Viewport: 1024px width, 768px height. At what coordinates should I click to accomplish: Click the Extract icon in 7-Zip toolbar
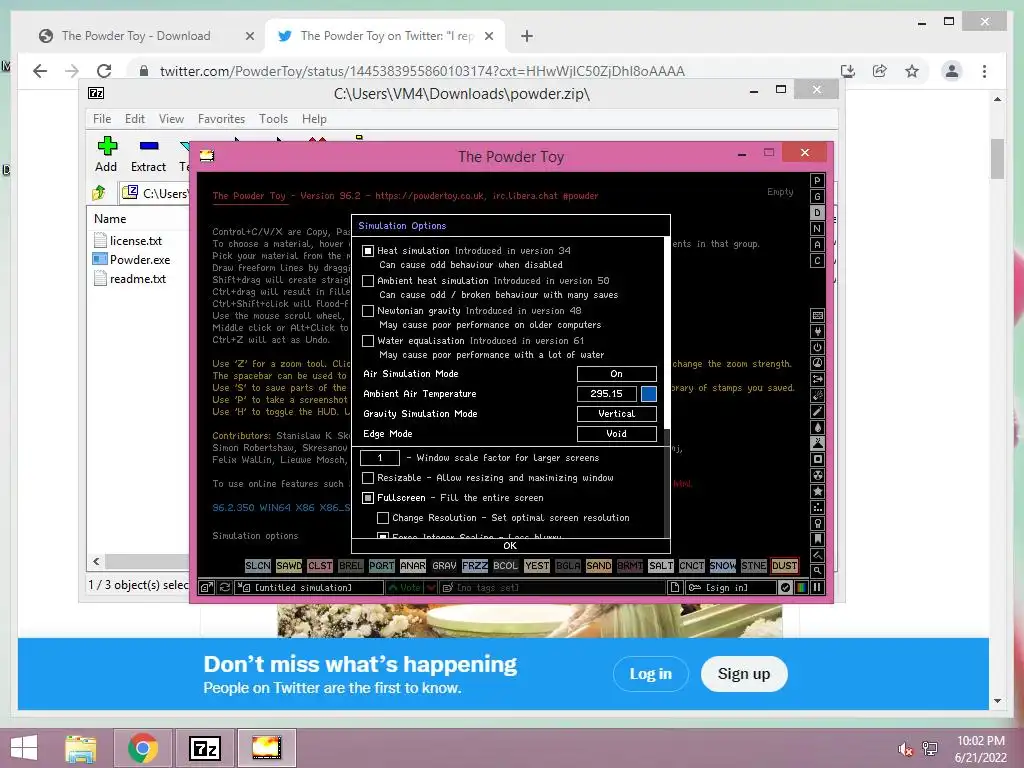(149, 146)
